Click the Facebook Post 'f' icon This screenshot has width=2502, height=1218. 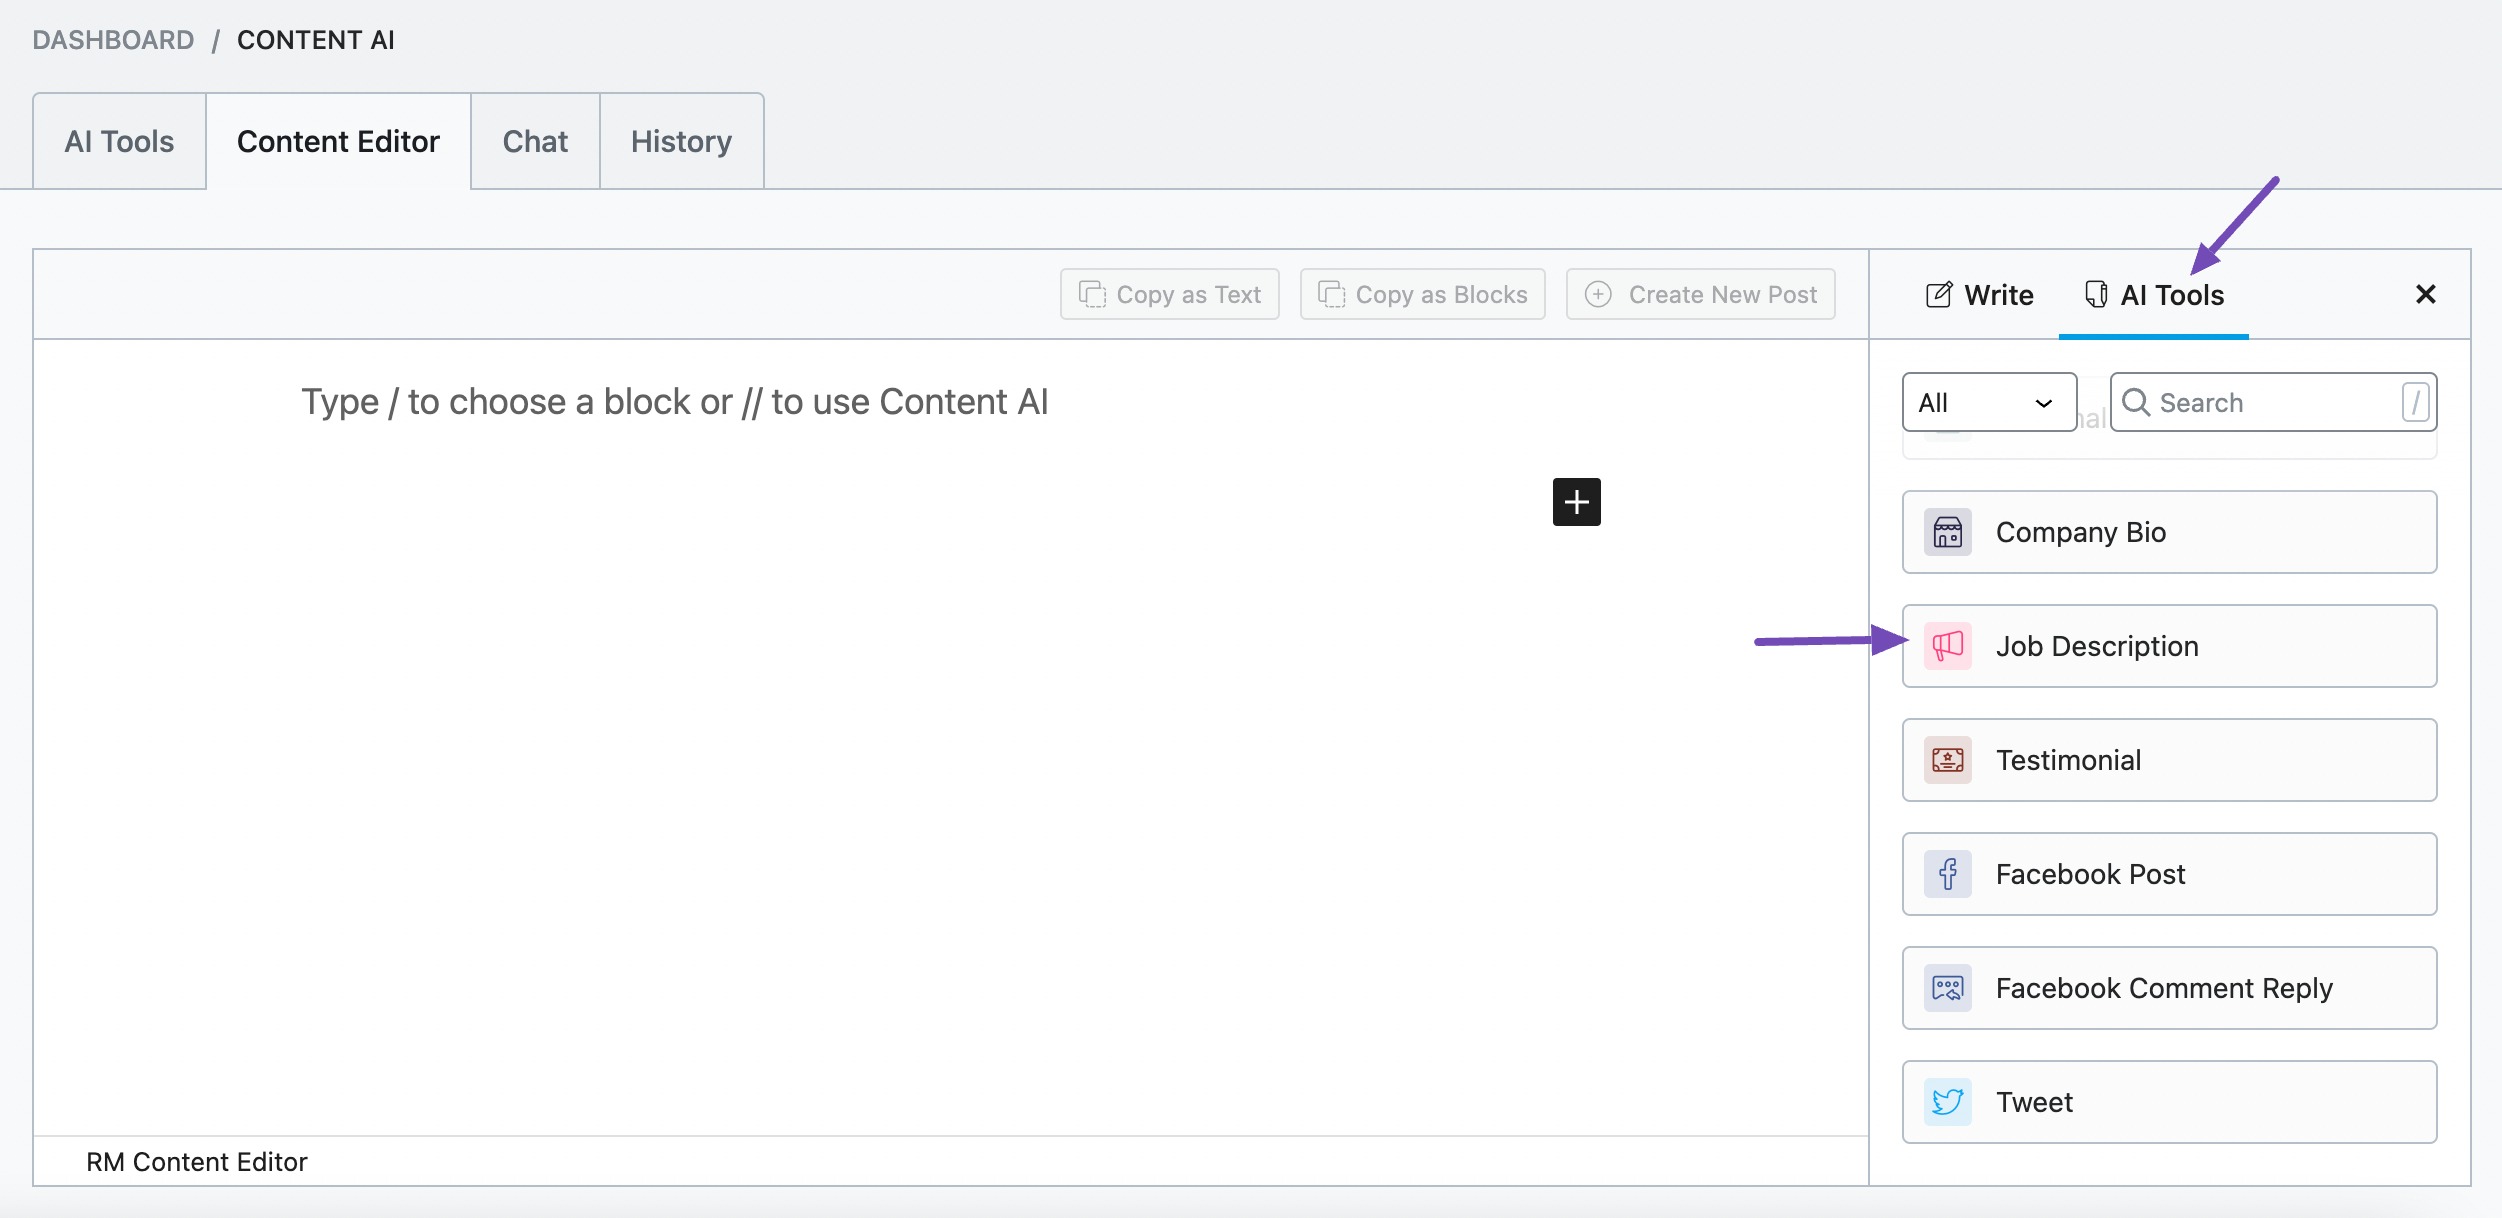coord(1947,874)
